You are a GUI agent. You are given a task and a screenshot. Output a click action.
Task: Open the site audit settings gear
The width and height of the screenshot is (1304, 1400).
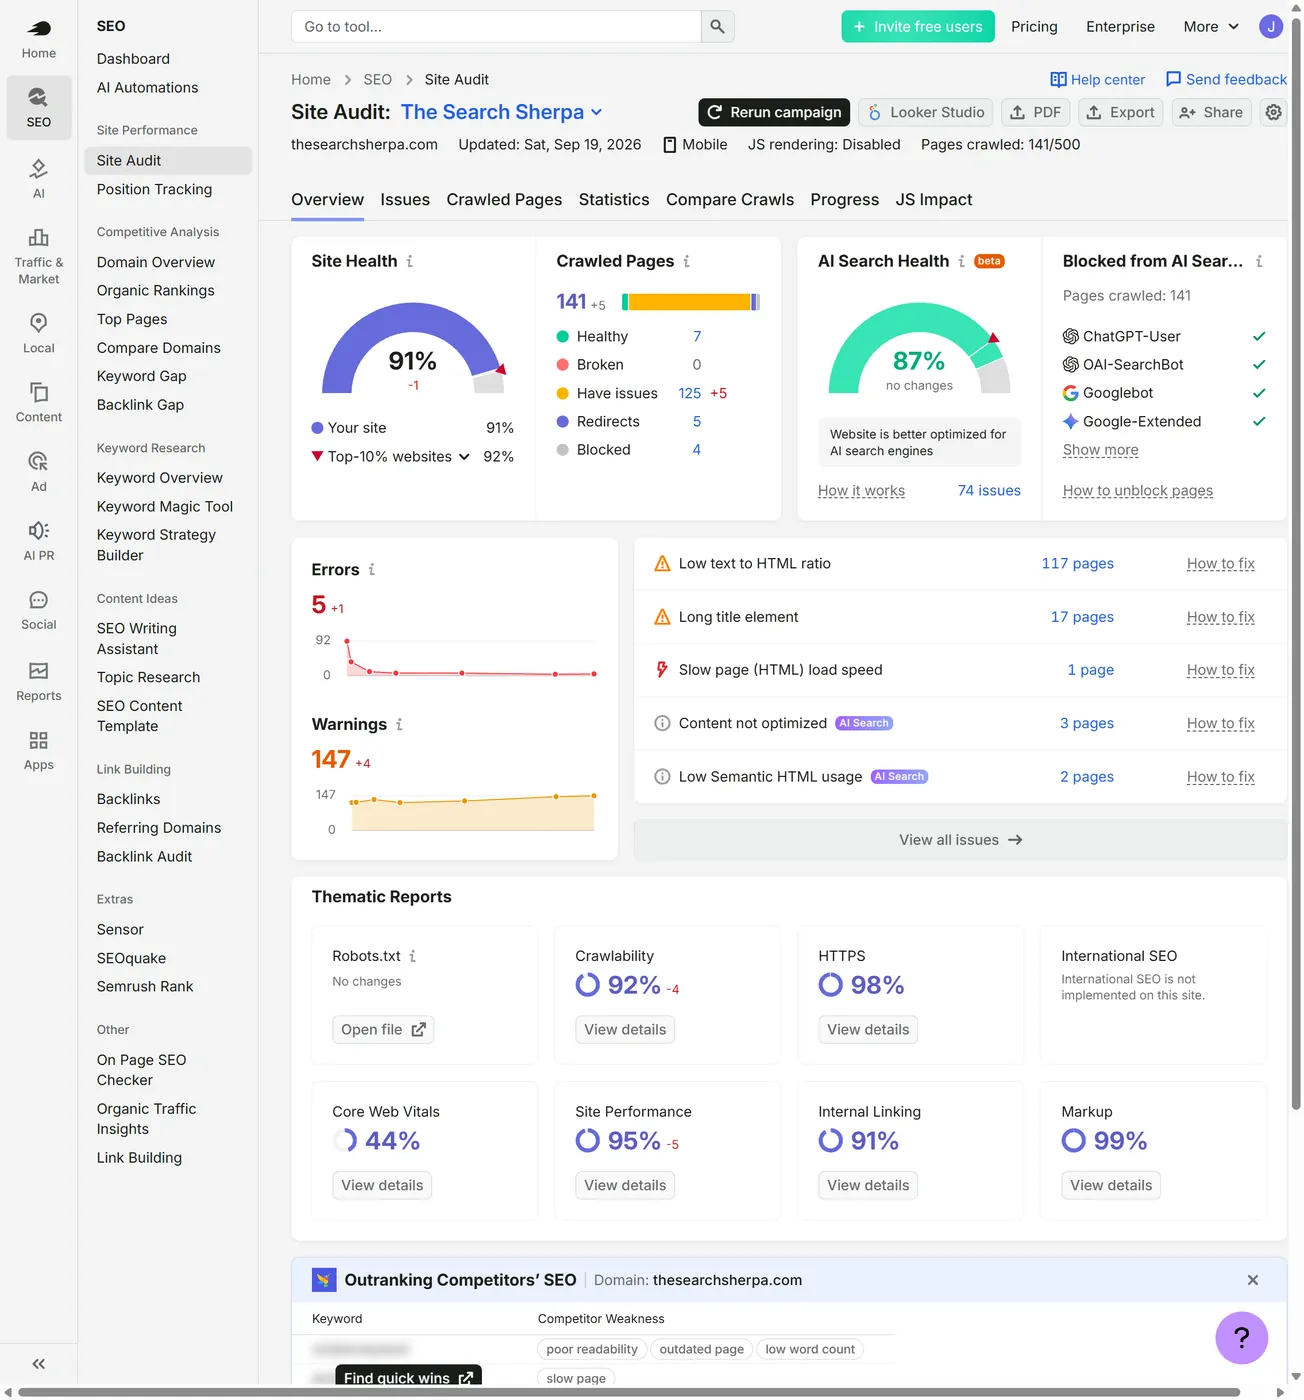coord(1273,112)
